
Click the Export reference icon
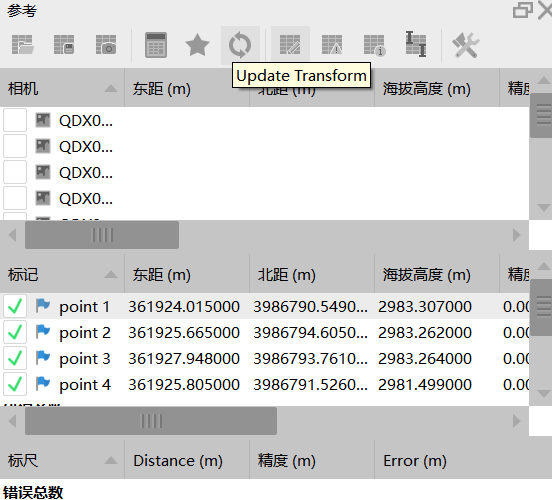click(x=64, y=45)
